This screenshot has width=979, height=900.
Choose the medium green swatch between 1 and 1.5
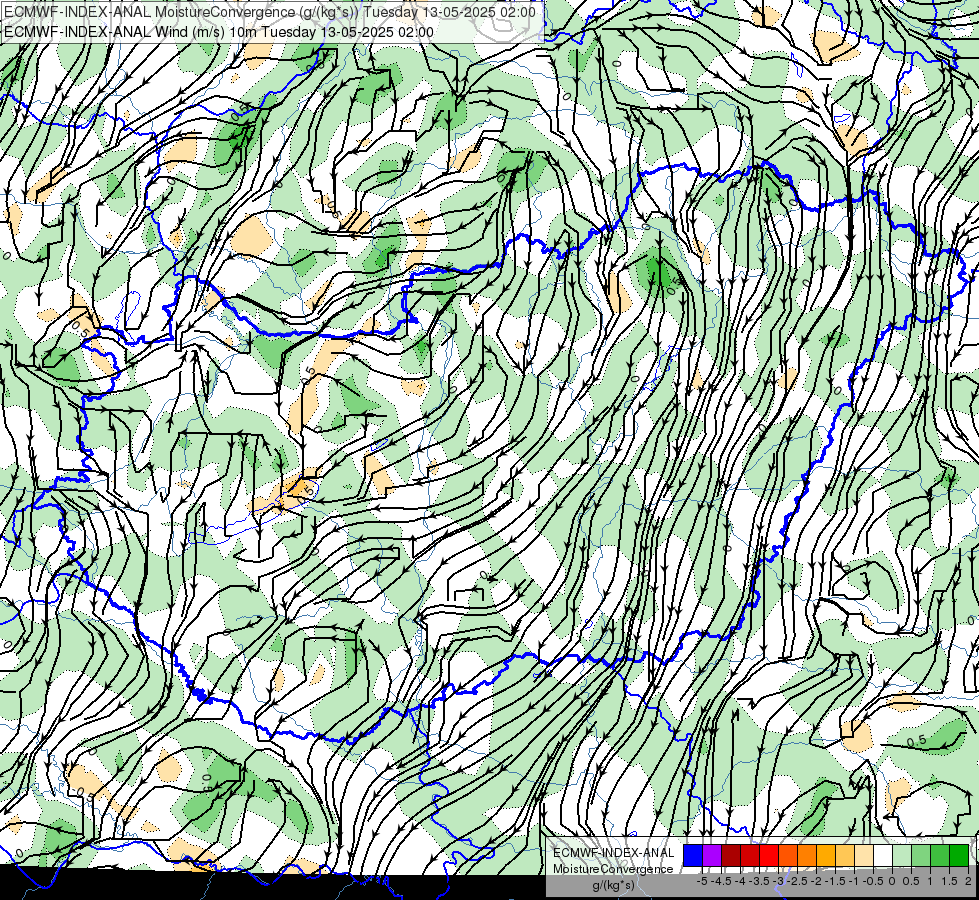(940, 855)
